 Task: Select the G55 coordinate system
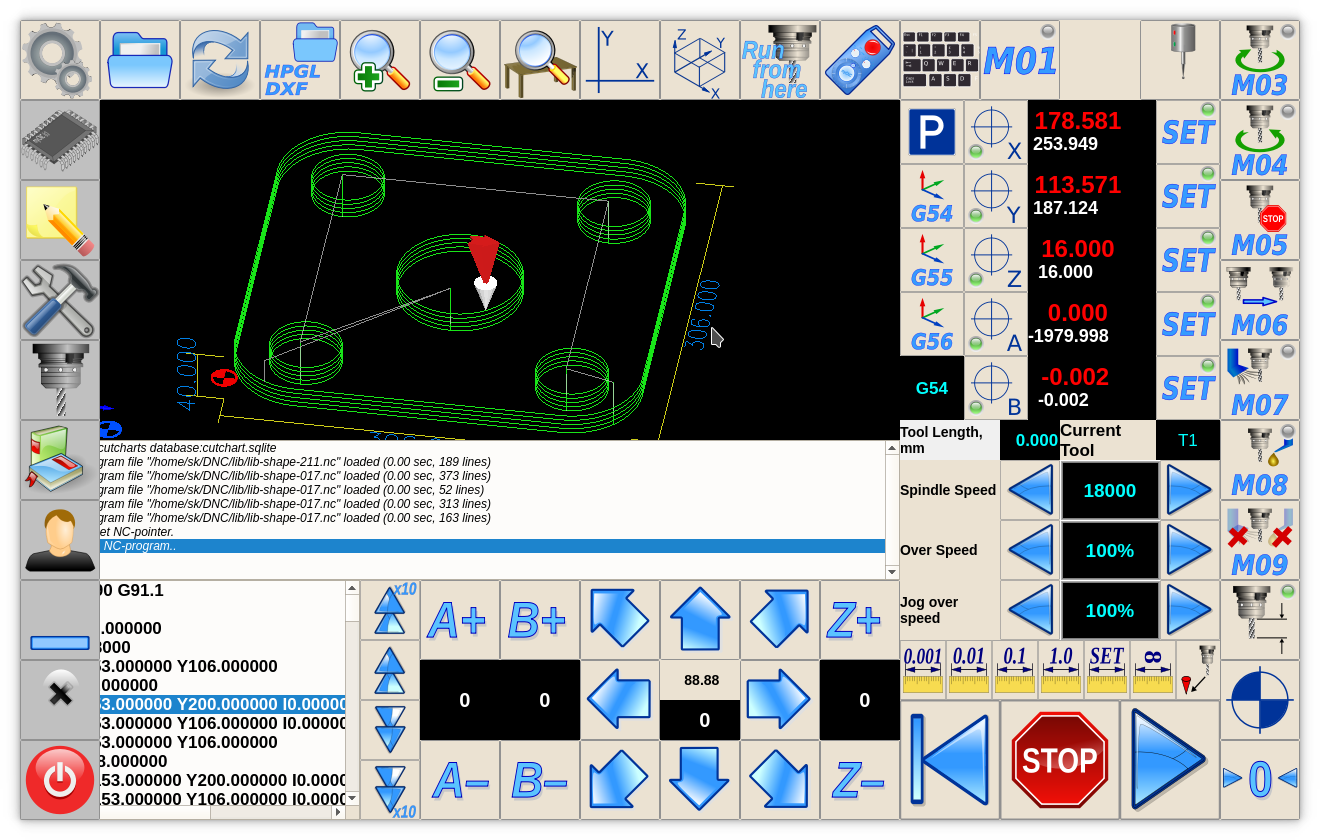click(x=931, y=260)
